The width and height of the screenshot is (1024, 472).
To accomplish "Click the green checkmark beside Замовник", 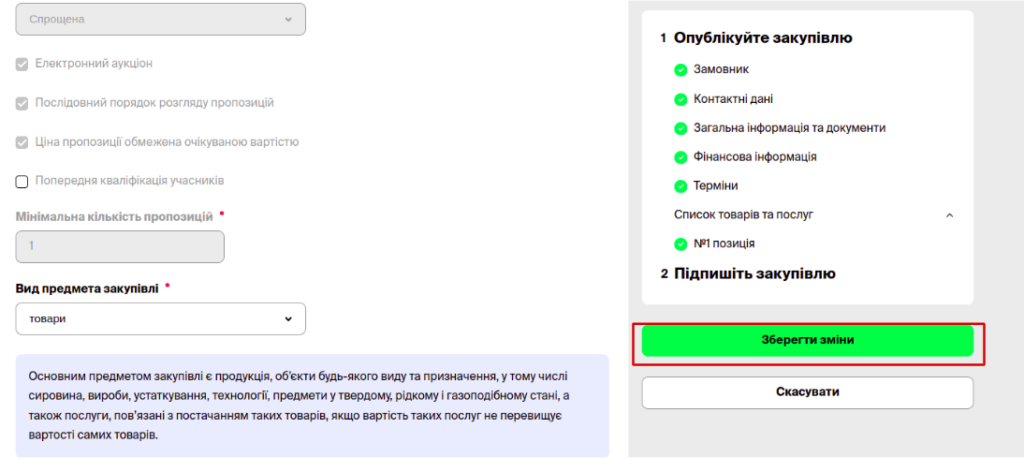I will (x=681, y=70).
